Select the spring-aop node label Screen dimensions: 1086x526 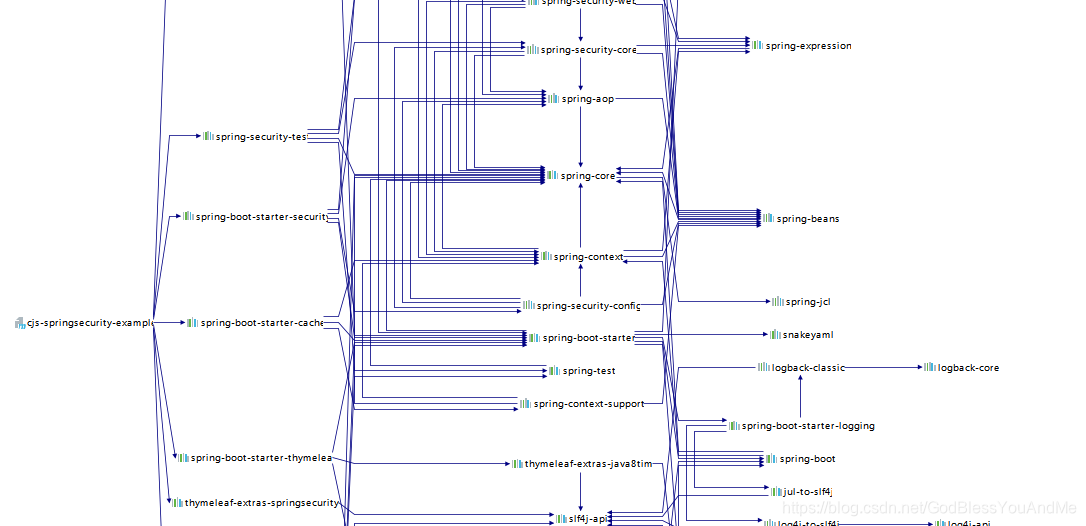(587, 99)
